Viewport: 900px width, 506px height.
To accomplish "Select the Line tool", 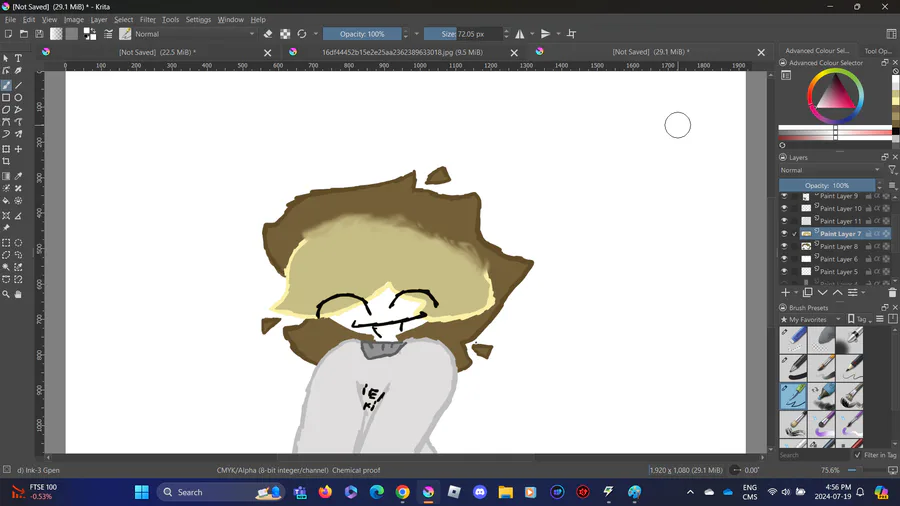I will coord(18,85).
